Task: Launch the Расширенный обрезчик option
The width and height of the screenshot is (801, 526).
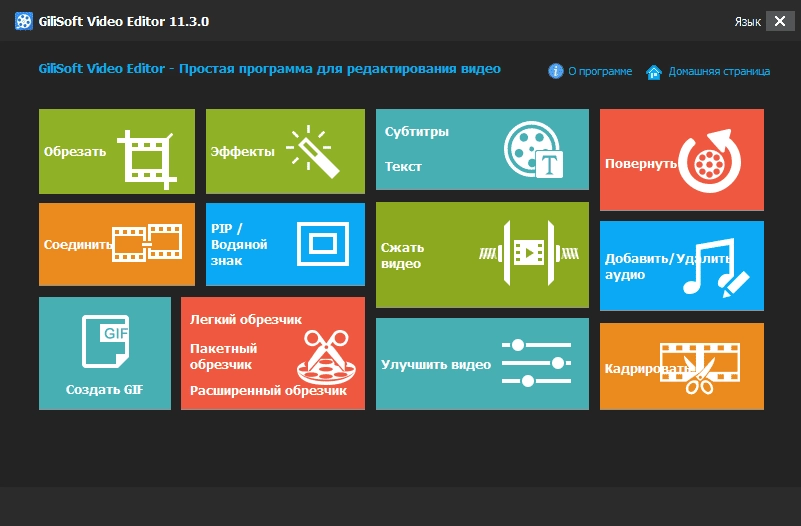Action: [x=268, y=391]
